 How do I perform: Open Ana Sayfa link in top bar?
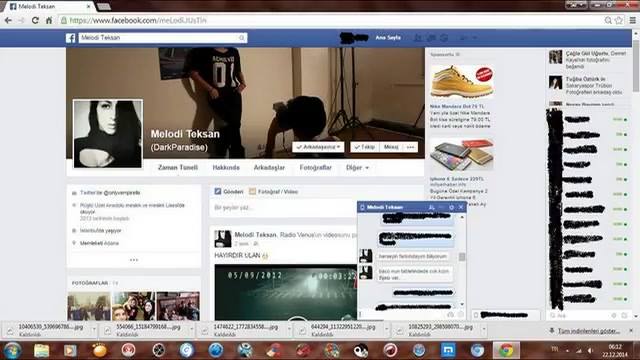pyautogui.click(x=388, y=38)
